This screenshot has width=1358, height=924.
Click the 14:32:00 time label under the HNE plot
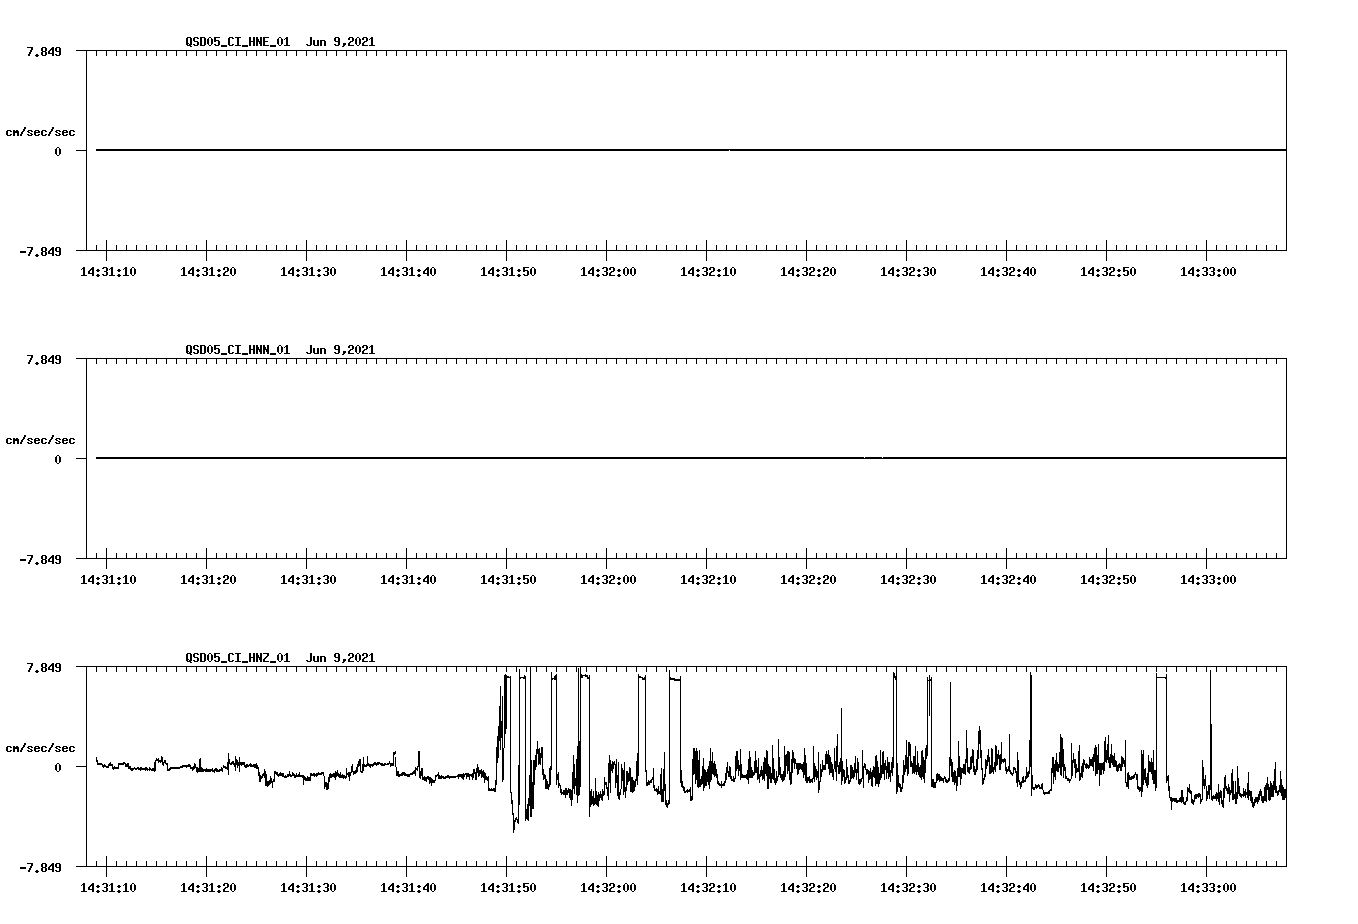pos(608,272)
